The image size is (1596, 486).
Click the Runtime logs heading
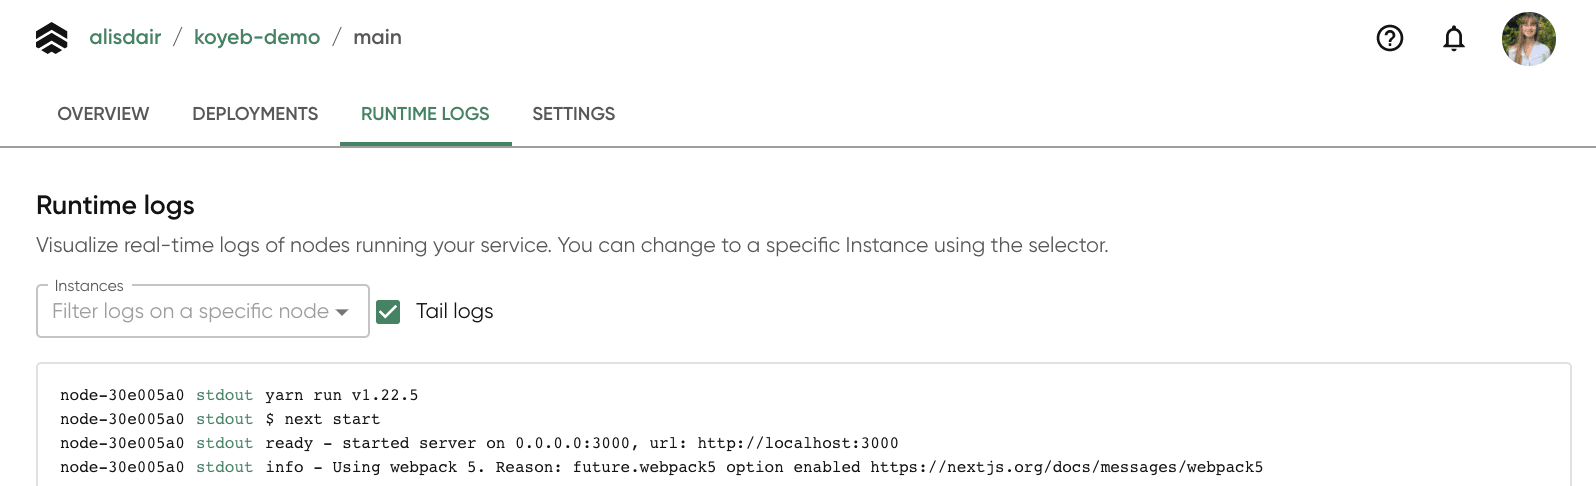115,205
